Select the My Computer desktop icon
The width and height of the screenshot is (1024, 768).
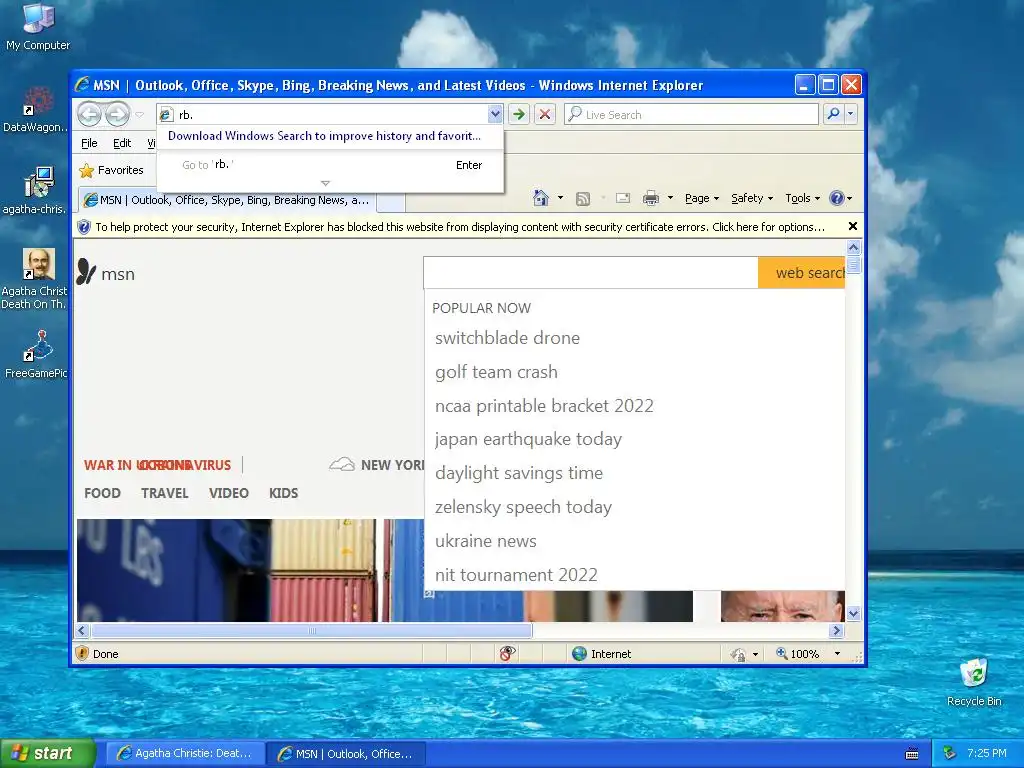click(x=38, y=27)
